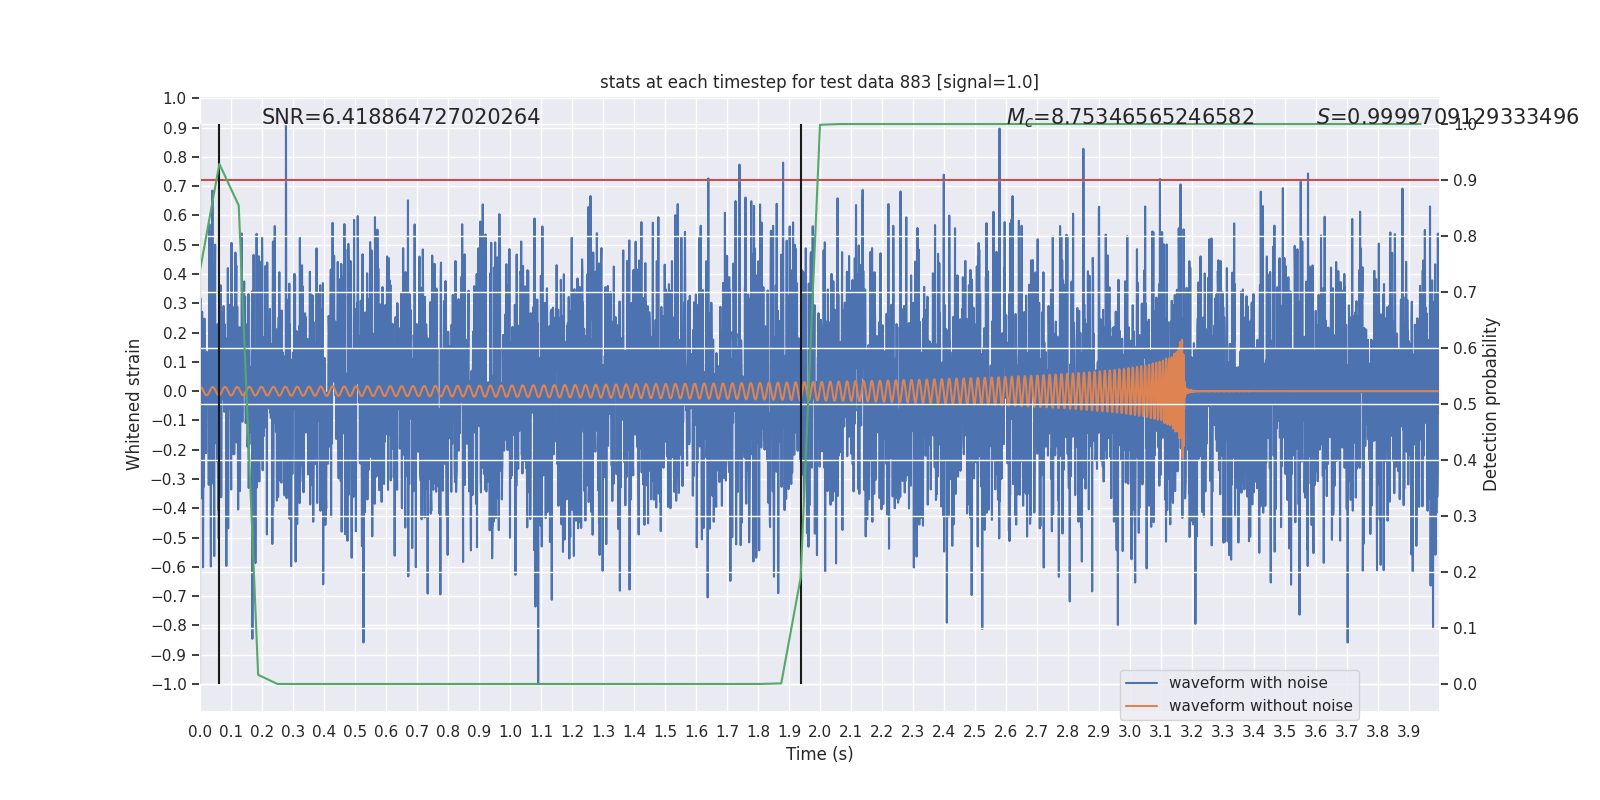Click the 0.2 tick on the Detection probability axis
The image size is (1600, 800).
(1465, 572)
